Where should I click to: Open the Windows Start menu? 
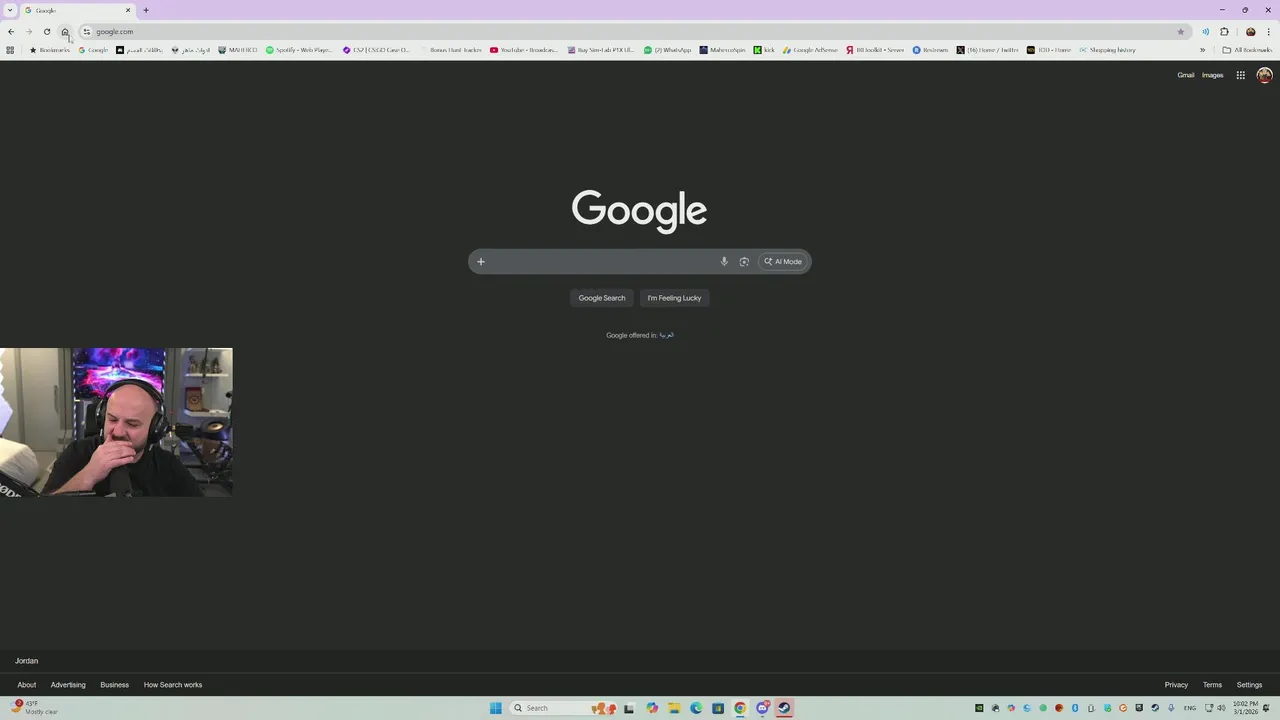tap(495, 708)
